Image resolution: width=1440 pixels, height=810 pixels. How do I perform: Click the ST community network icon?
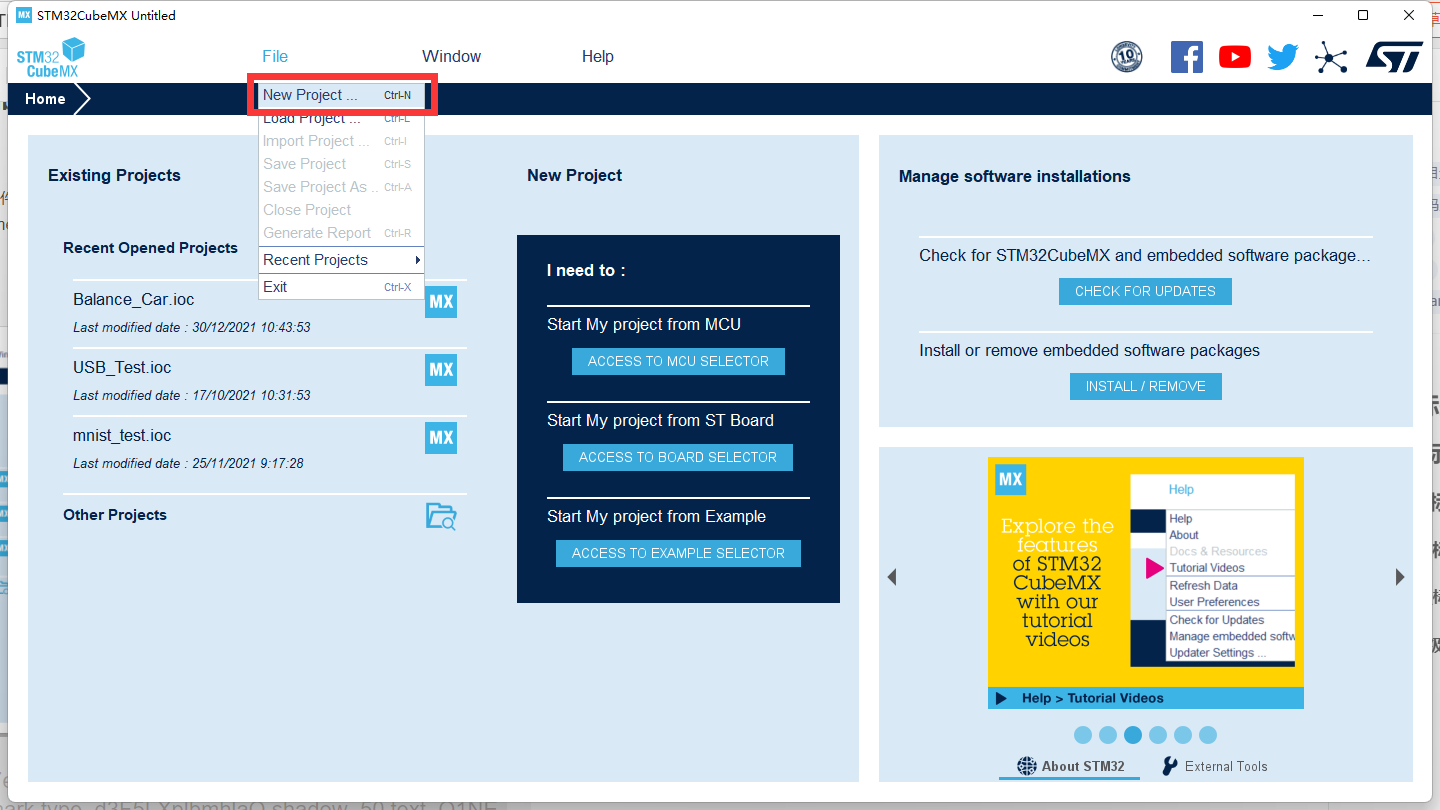(1331, 57)
